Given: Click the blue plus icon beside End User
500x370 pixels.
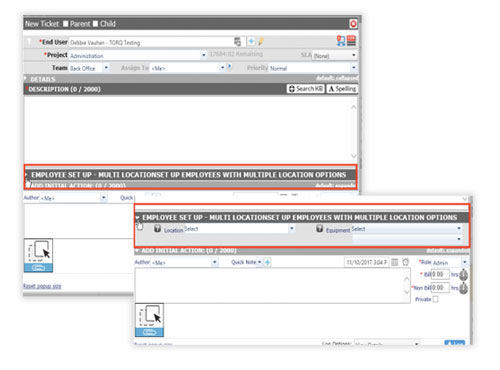Looking at the screenshot, I should tap(251, 41).
